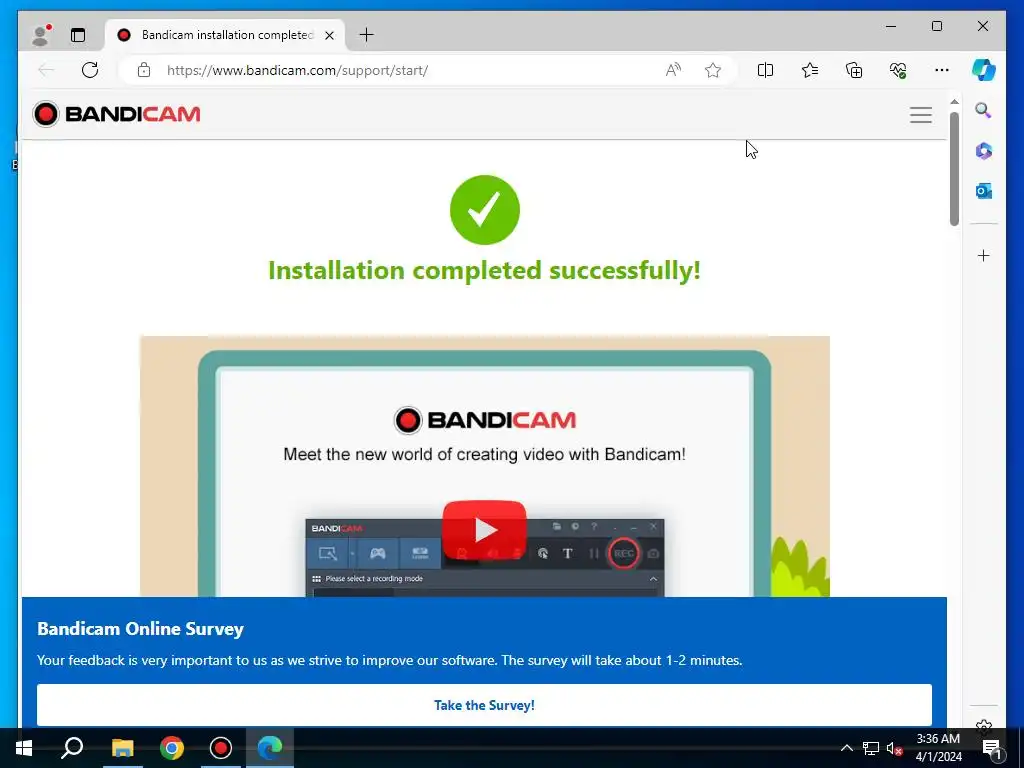The image size is (1024, 768).
Task: Click the 'Installation completed successfully!' heading
Action: tap(485, 270)
